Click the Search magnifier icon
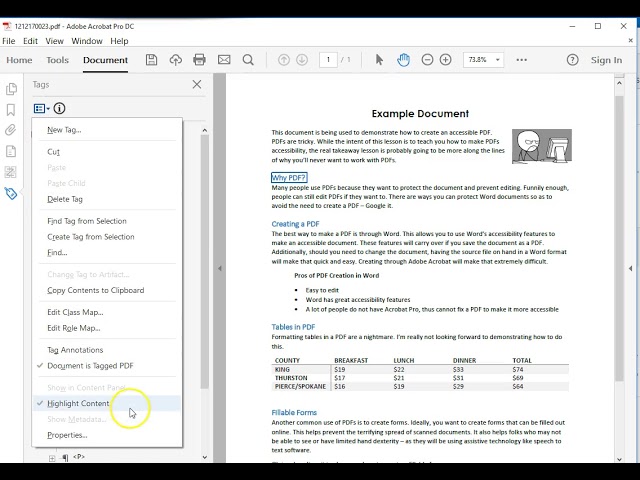 [x=248, y=60]
